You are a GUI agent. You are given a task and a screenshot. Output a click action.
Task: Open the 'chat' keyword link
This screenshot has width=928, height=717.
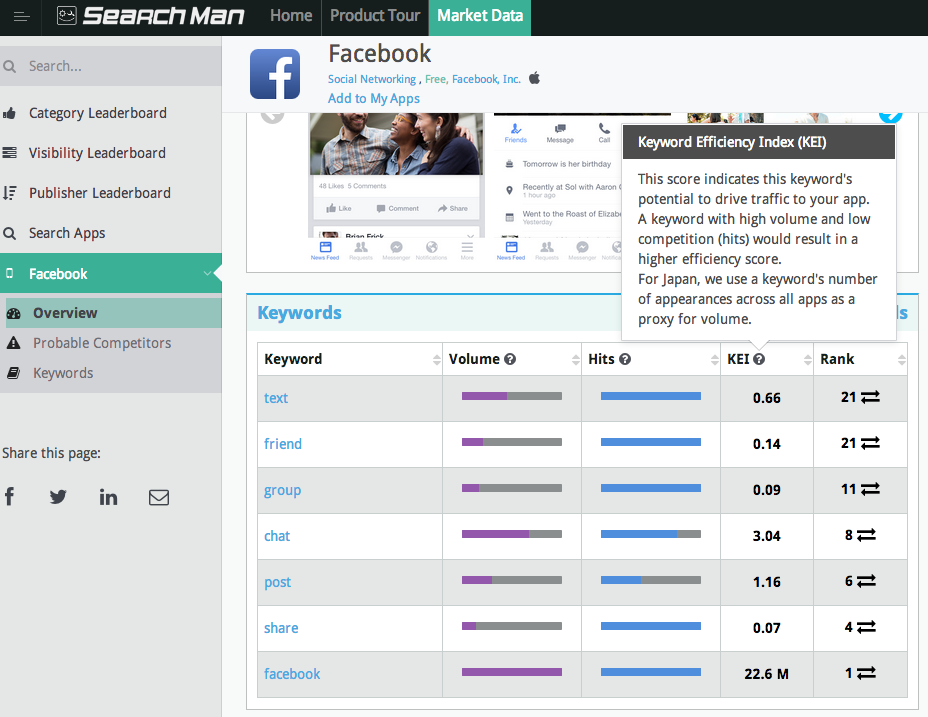pyautogui.click(x=277, y=536)
